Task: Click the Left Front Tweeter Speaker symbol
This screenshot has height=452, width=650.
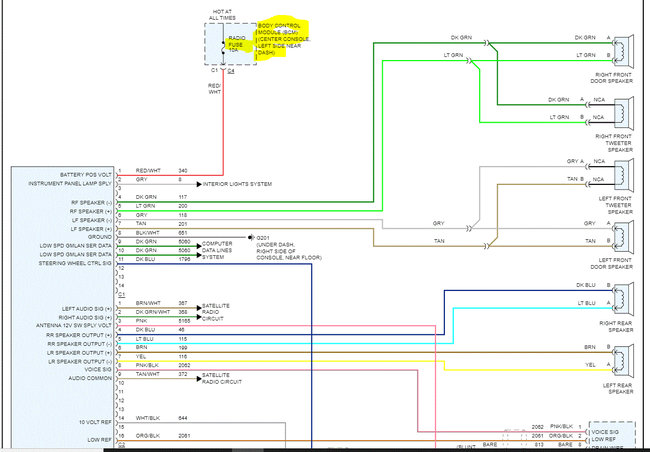Action: [x=624, y=175]
